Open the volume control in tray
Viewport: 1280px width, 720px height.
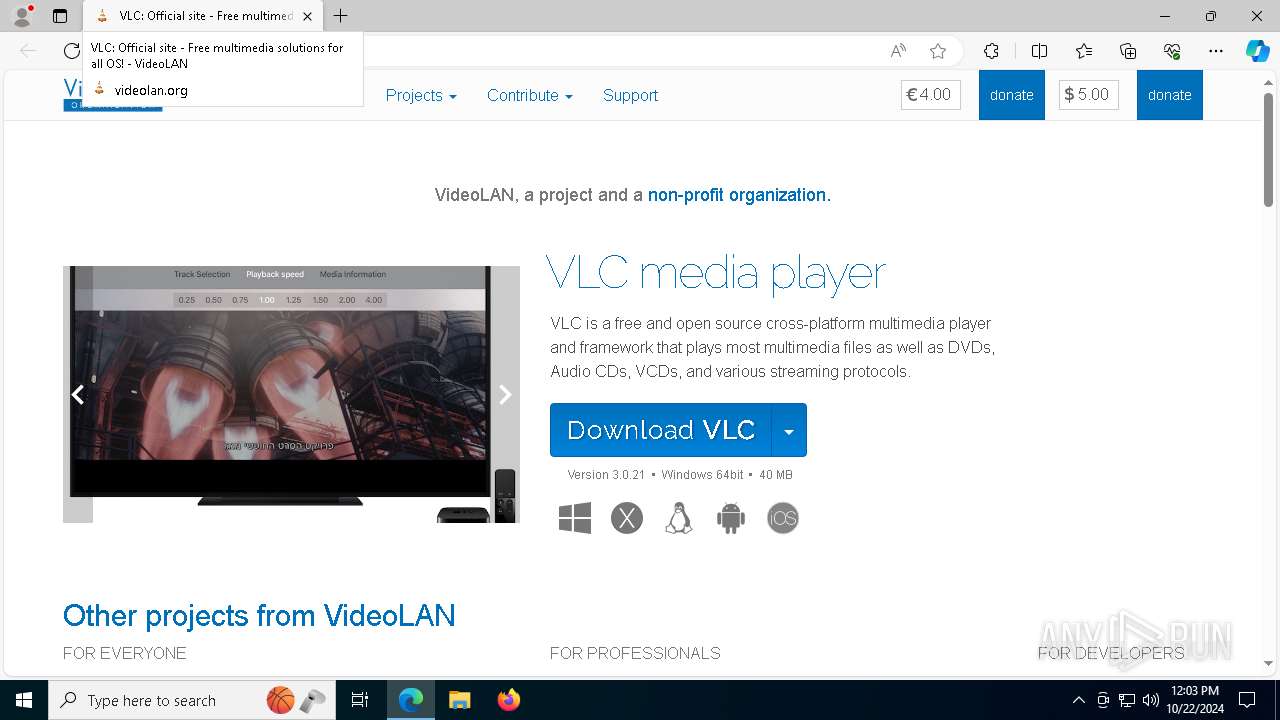click(1151, 700)
